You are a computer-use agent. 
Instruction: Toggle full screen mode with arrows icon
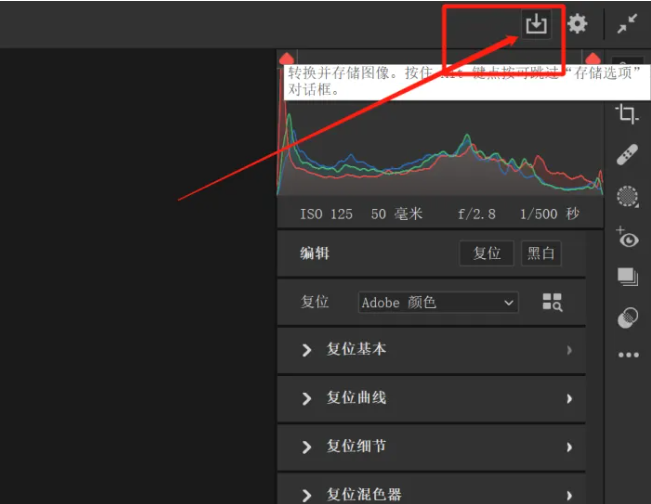pos(628,24)
